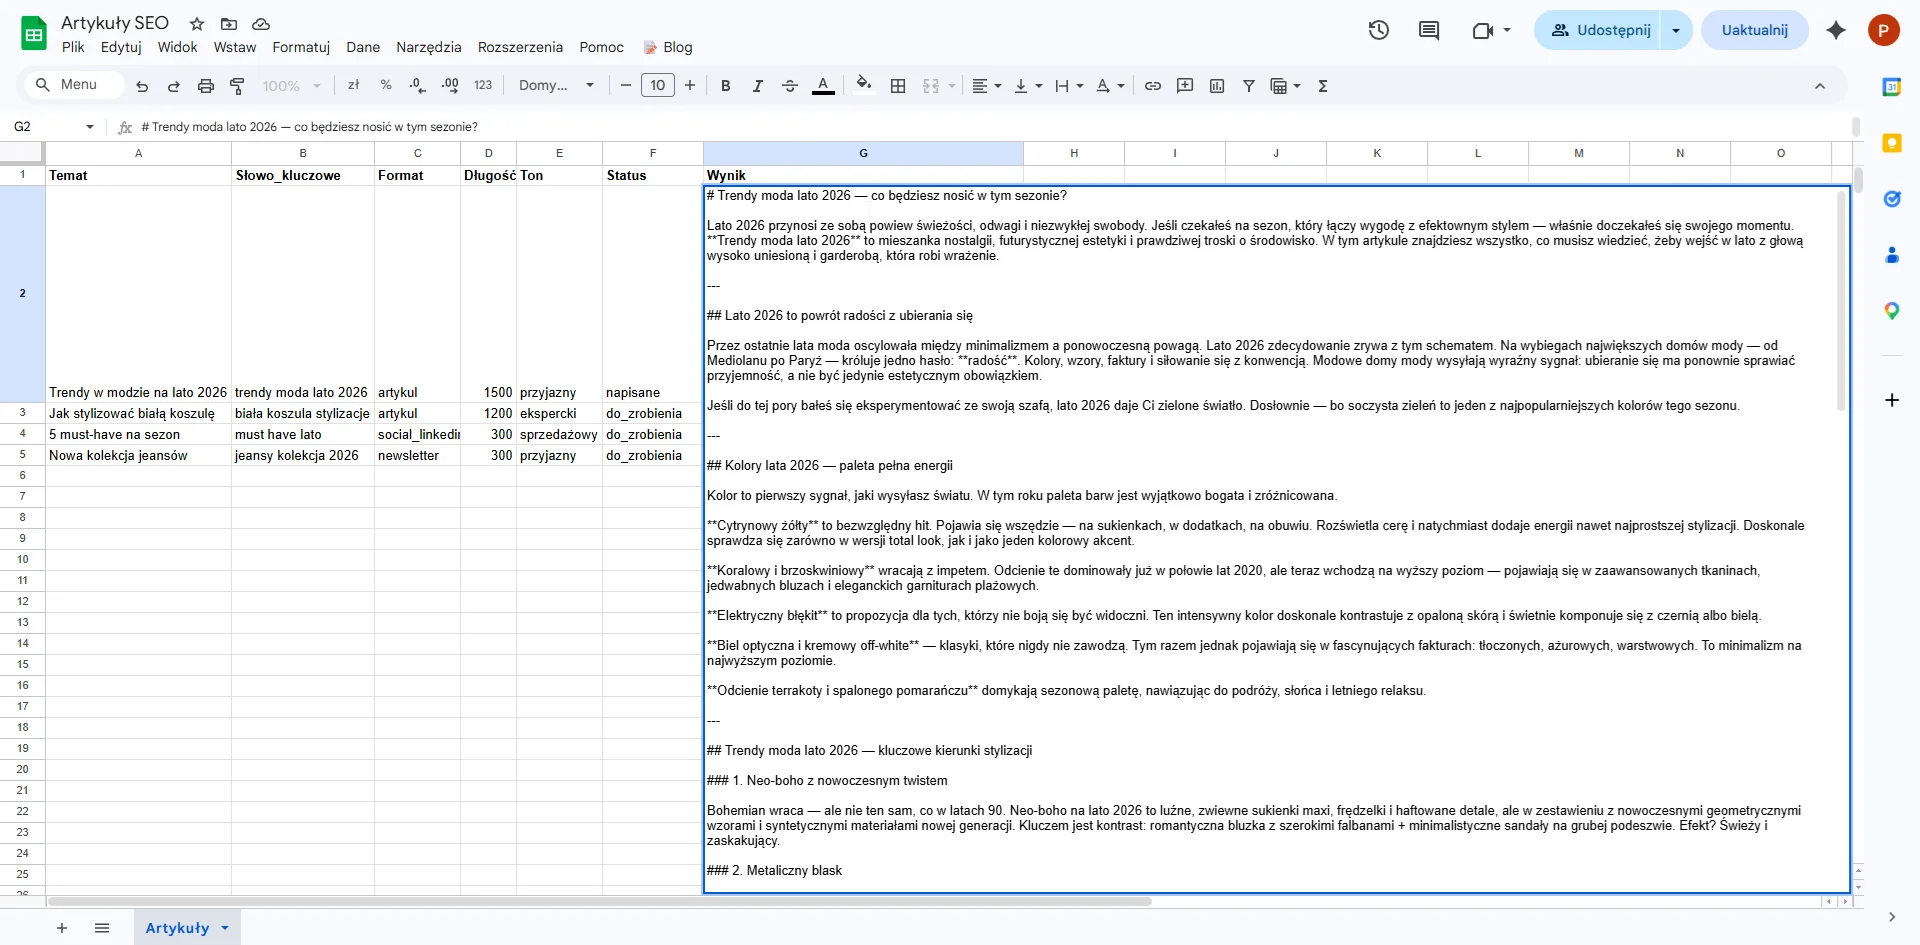The height and width of the screenshot is (945, 1920).
Task: Insert a link
Action: tap(1153, 86)
